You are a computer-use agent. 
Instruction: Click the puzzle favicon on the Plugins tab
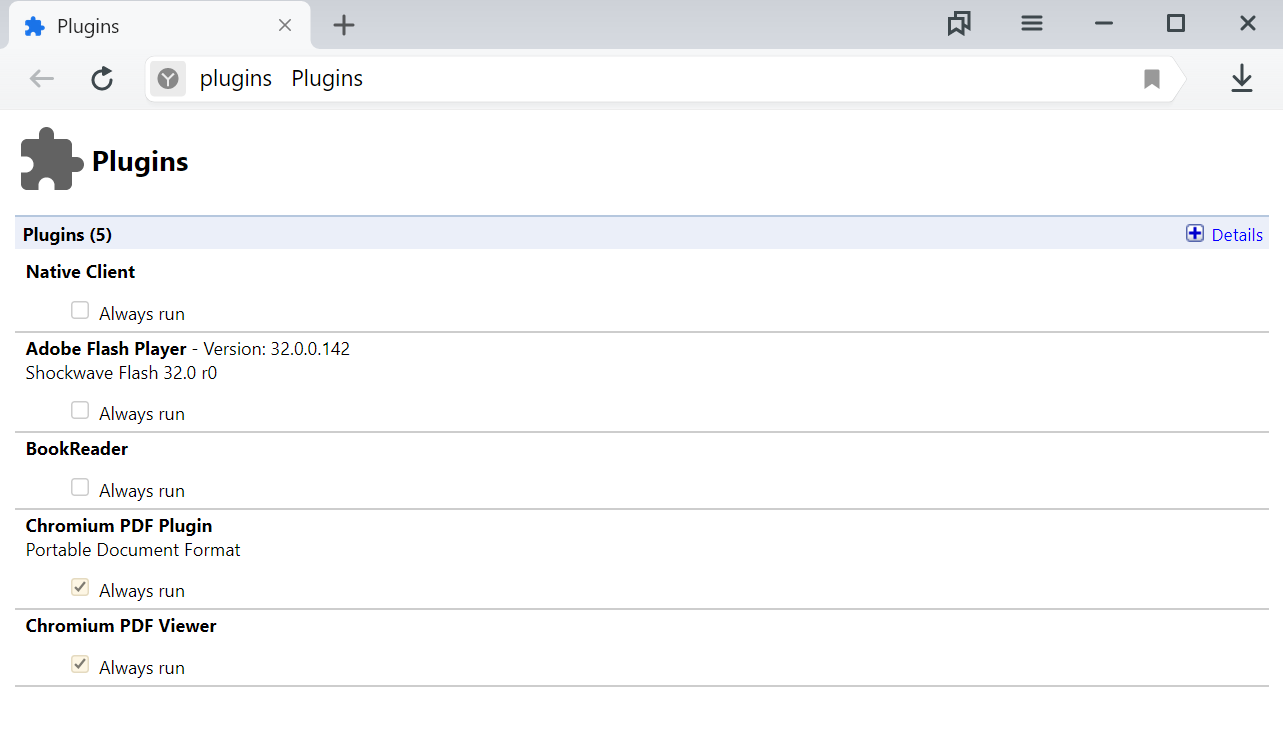click(35, 27)
